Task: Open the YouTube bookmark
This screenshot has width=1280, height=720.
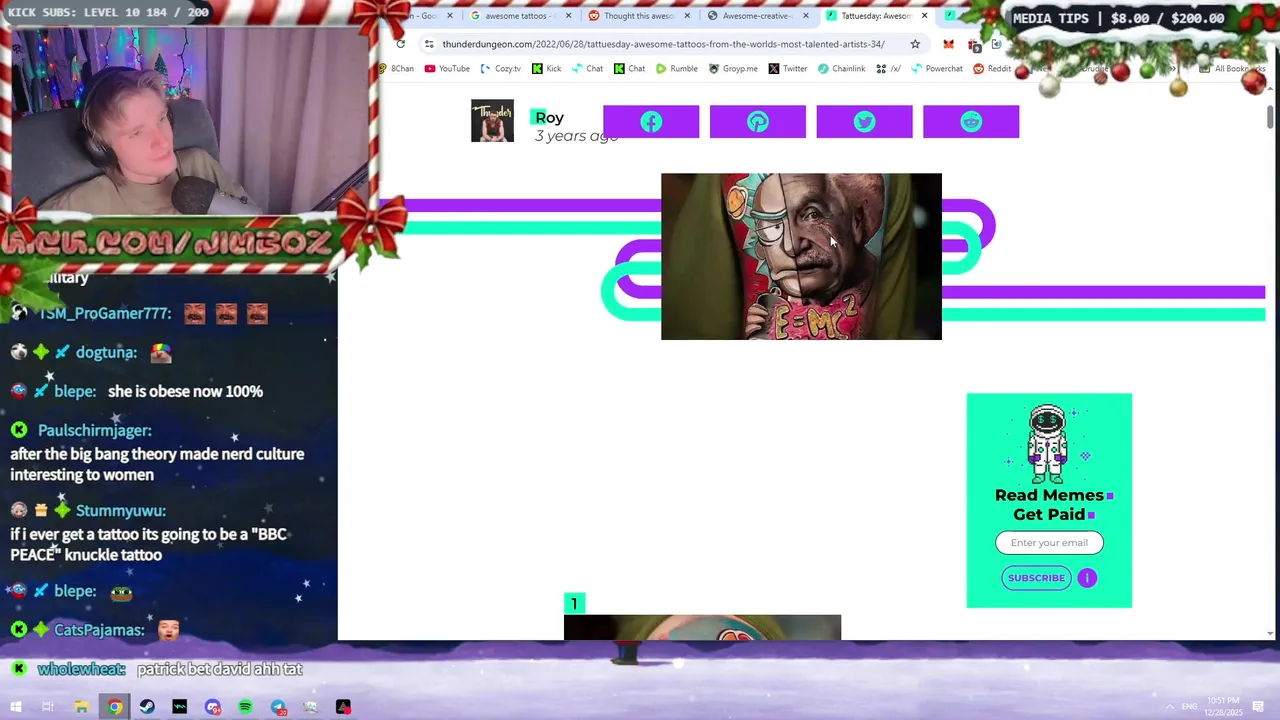Action: [x=447, y=69]
